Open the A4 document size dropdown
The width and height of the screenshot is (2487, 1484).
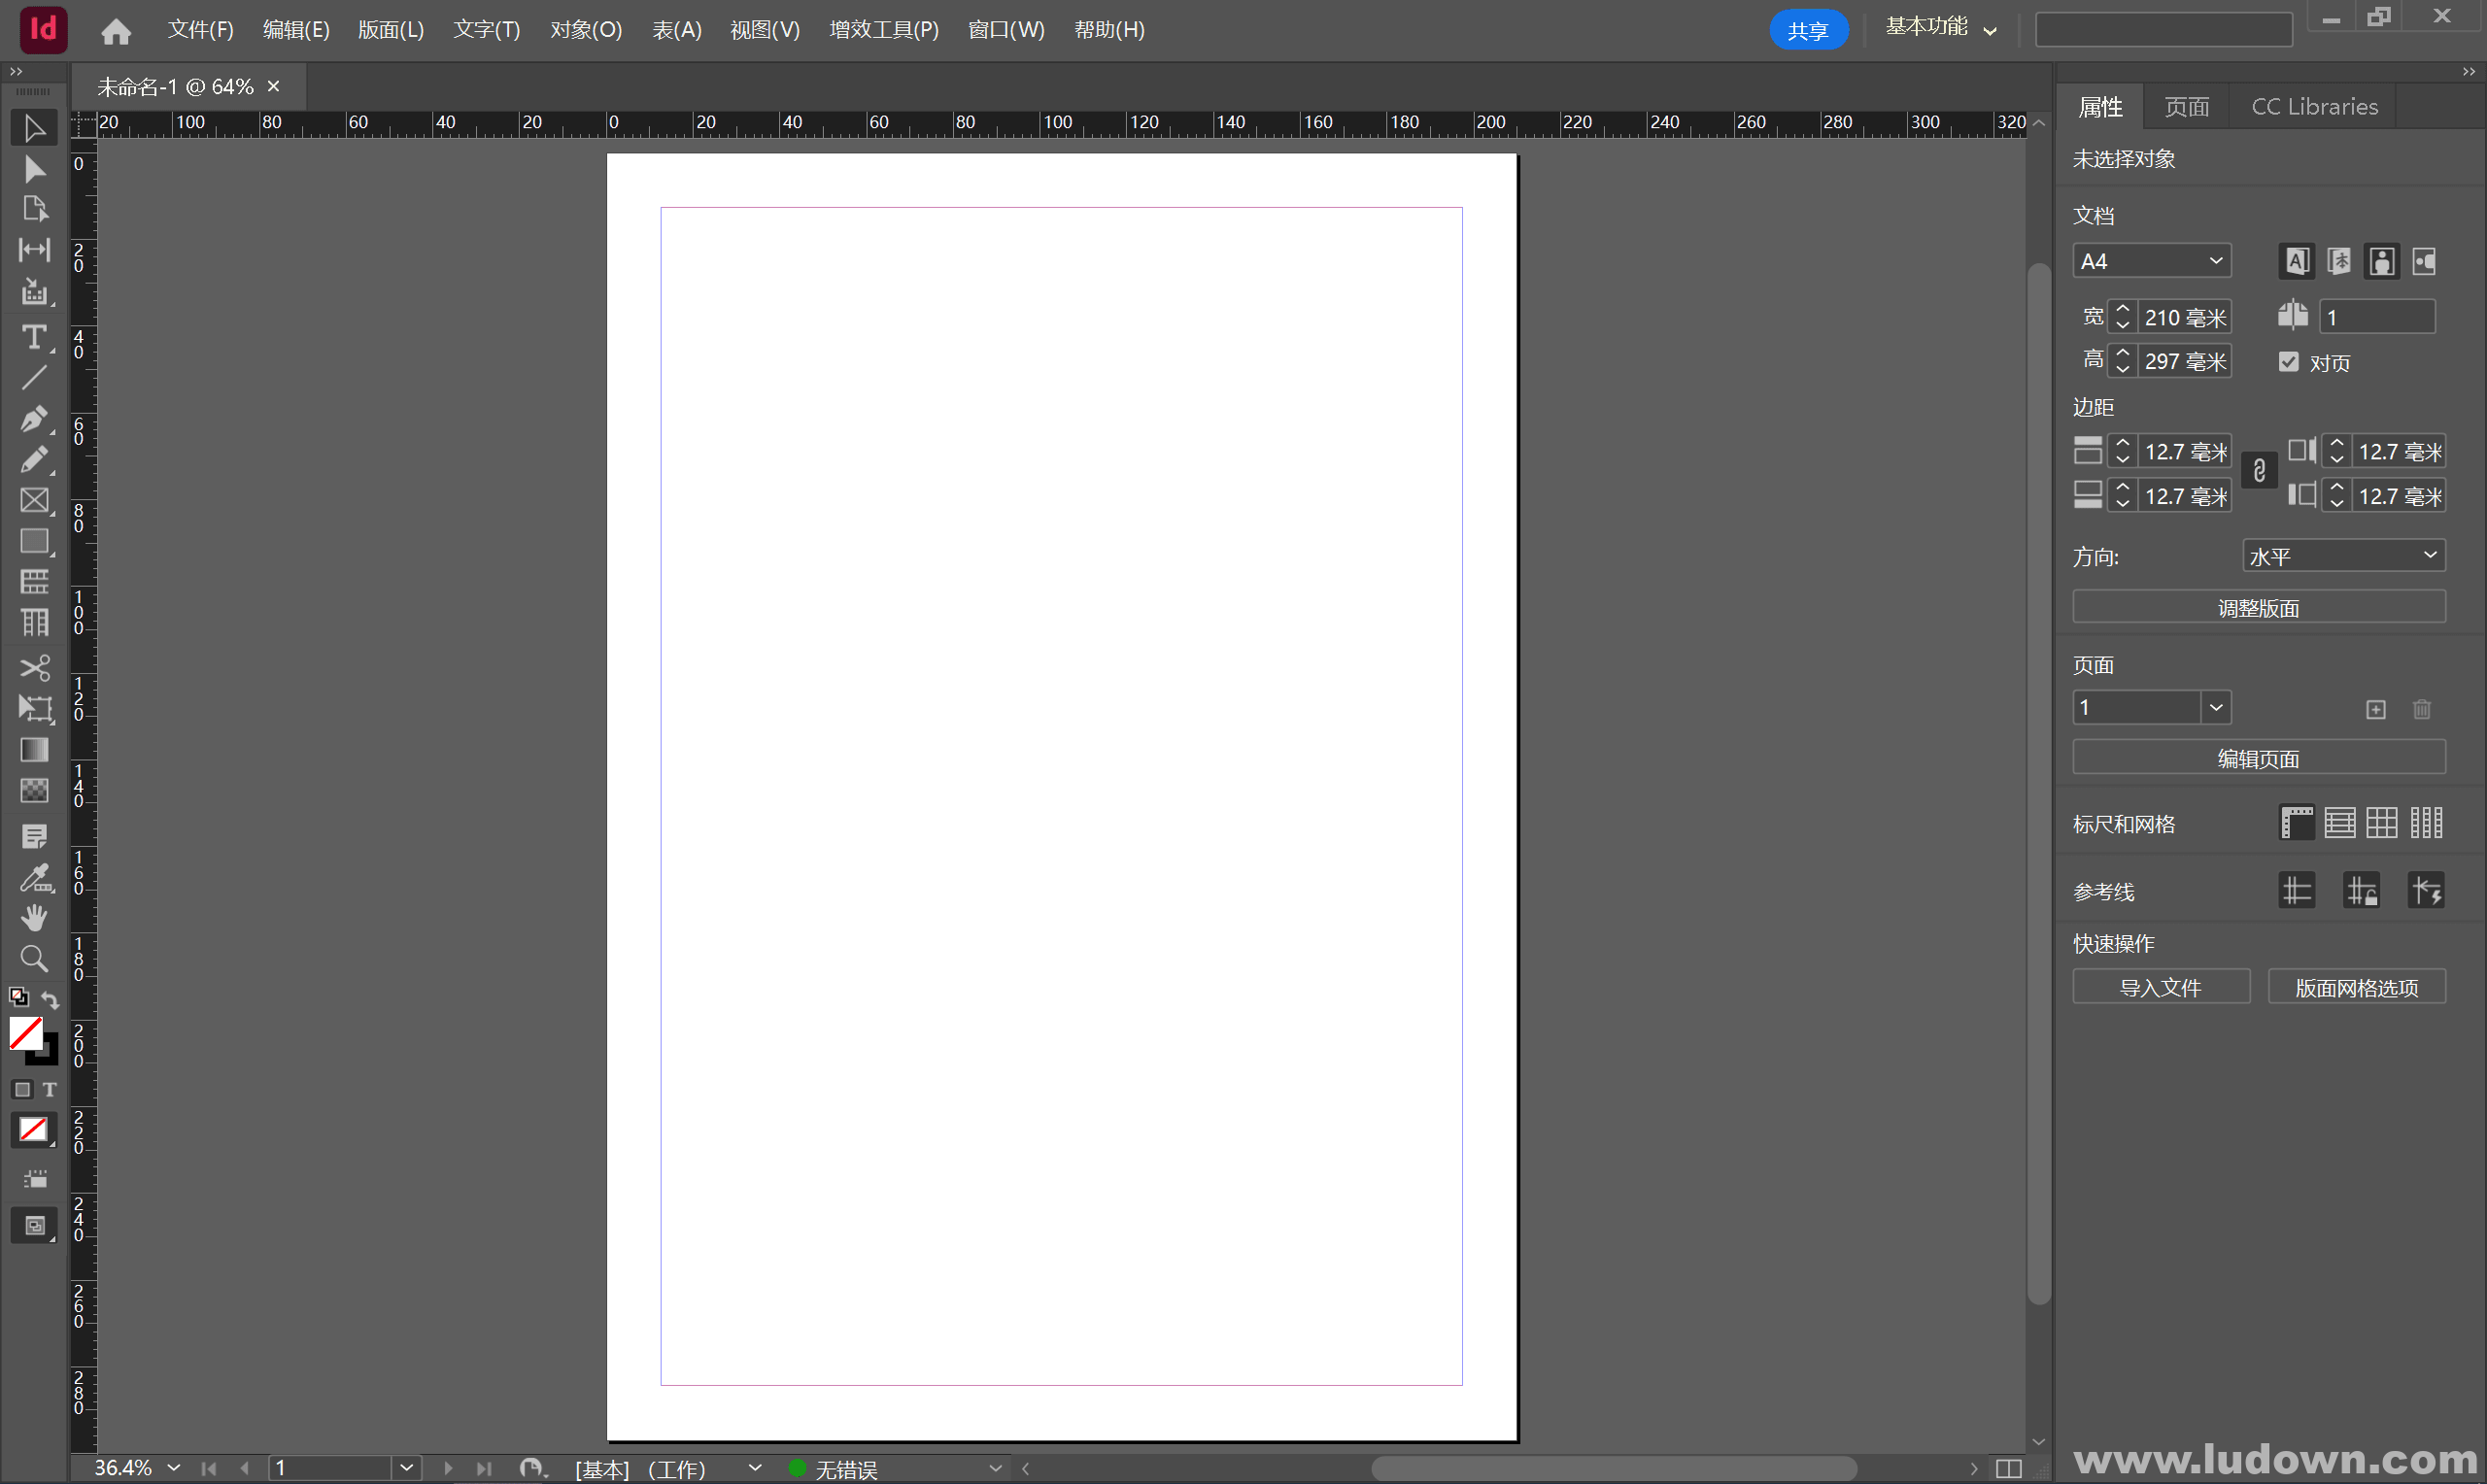[x=2151, y=260]
